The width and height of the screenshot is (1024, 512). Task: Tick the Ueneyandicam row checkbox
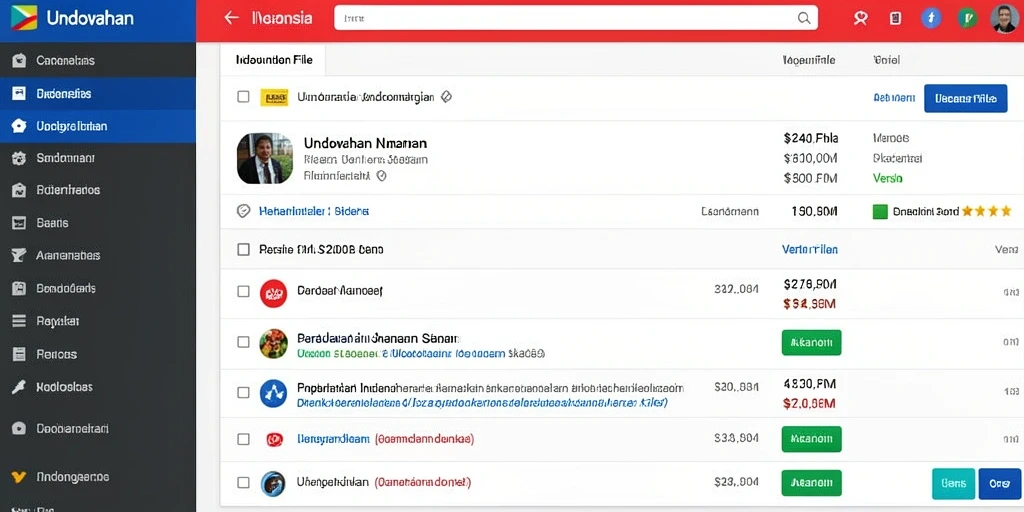tap(243, 439)
